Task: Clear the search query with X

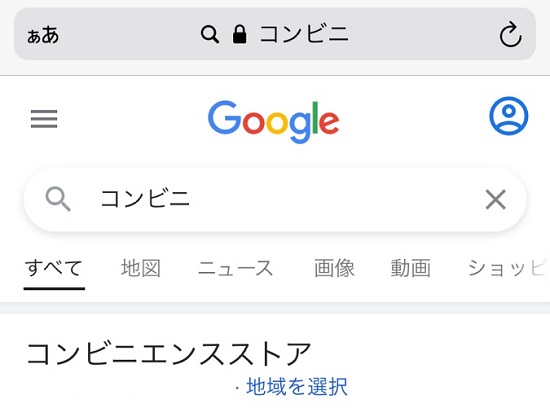Action: [495, 199]
